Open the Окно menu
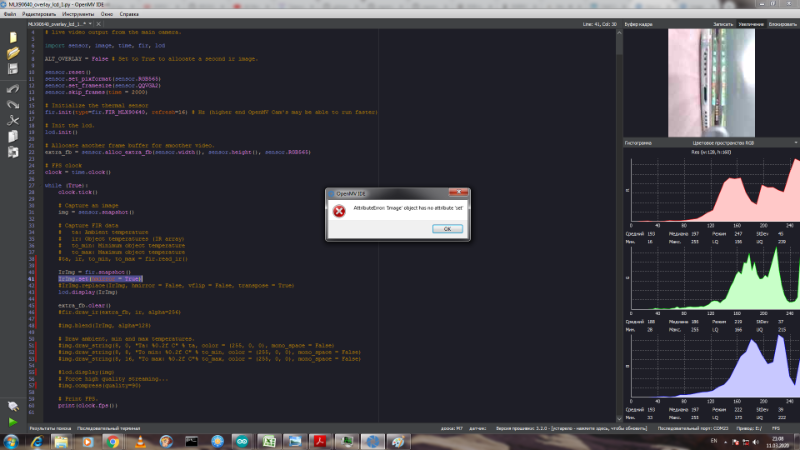Viewport: 800px width, 450px height. pos(107,14)
